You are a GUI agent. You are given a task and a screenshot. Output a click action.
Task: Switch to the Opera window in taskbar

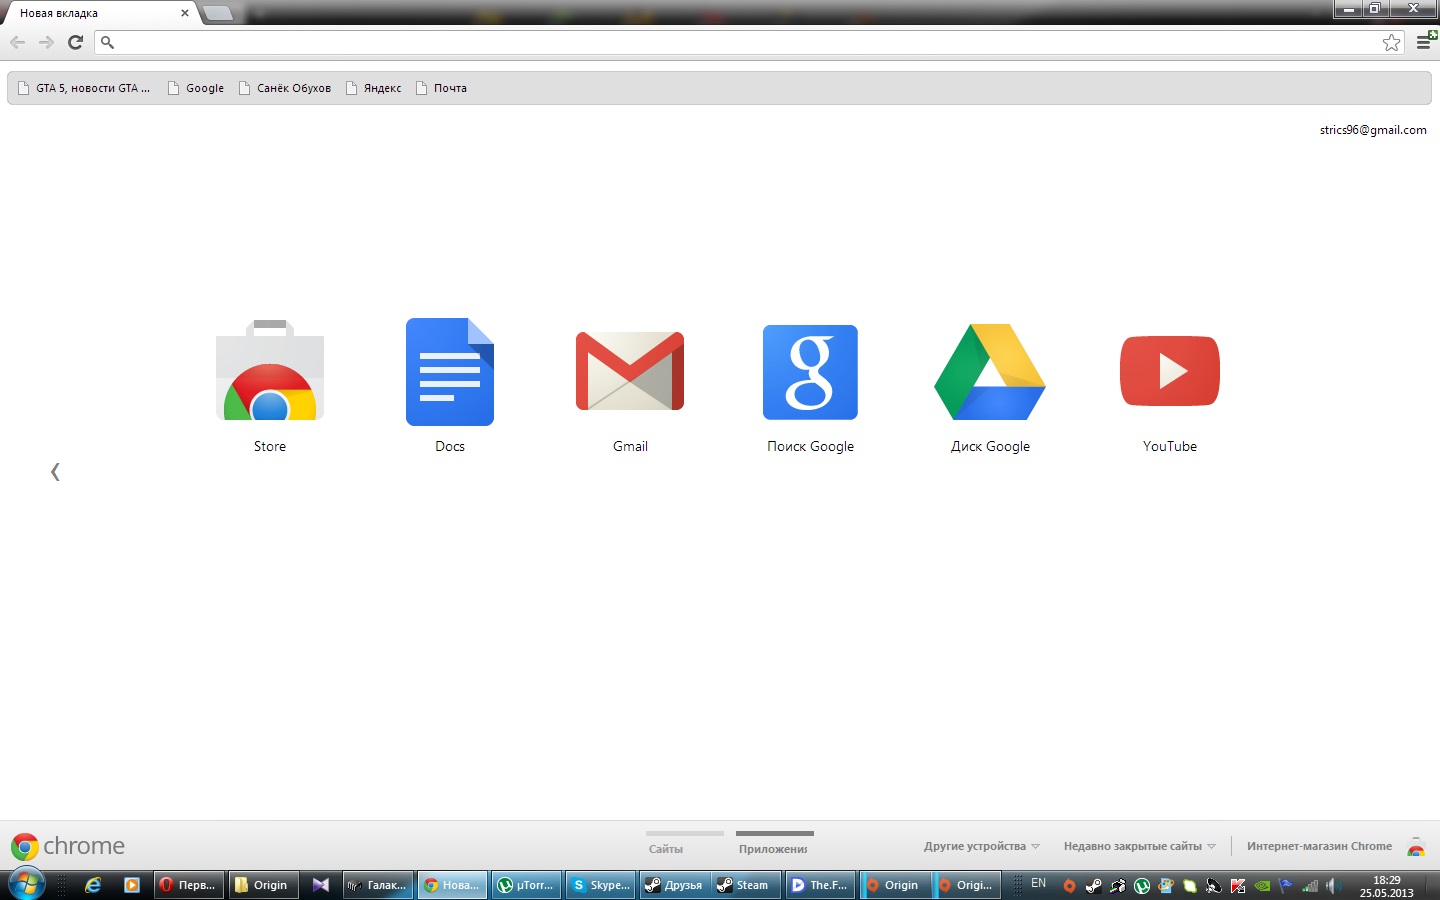click(x=188, y=885)
